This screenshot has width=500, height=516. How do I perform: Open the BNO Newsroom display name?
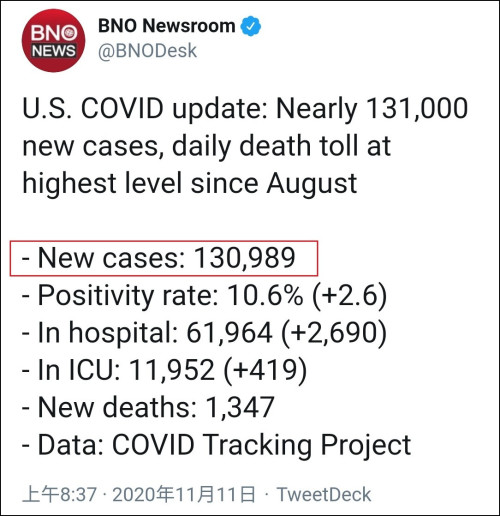pyautogui.click(x=167, y=26)
